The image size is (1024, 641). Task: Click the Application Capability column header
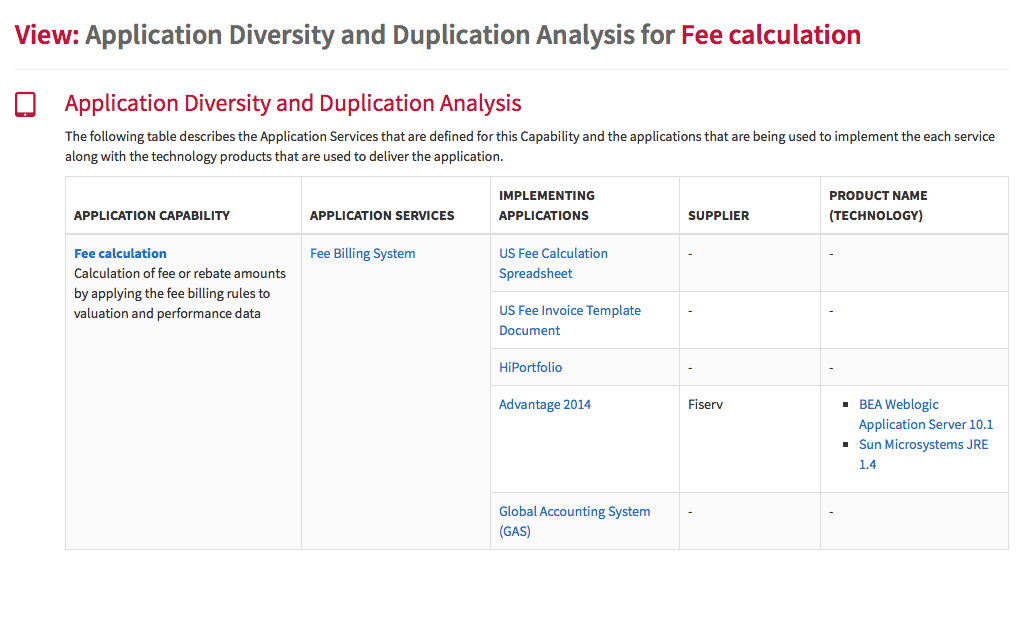tap(152, 215)
